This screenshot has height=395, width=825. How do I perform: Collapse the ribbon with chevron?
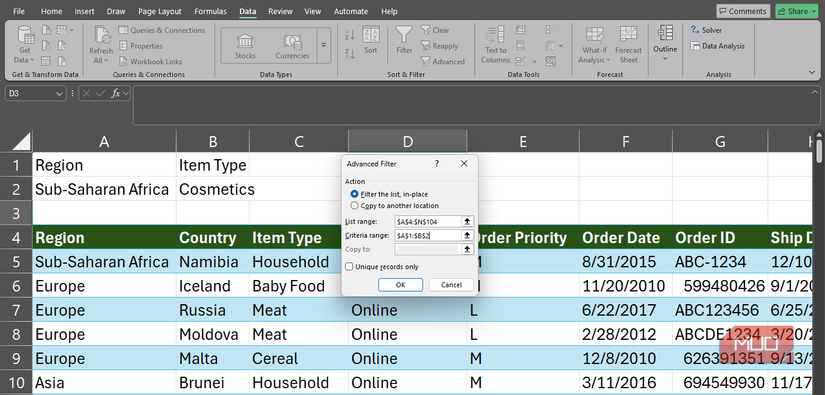point(811,72)
